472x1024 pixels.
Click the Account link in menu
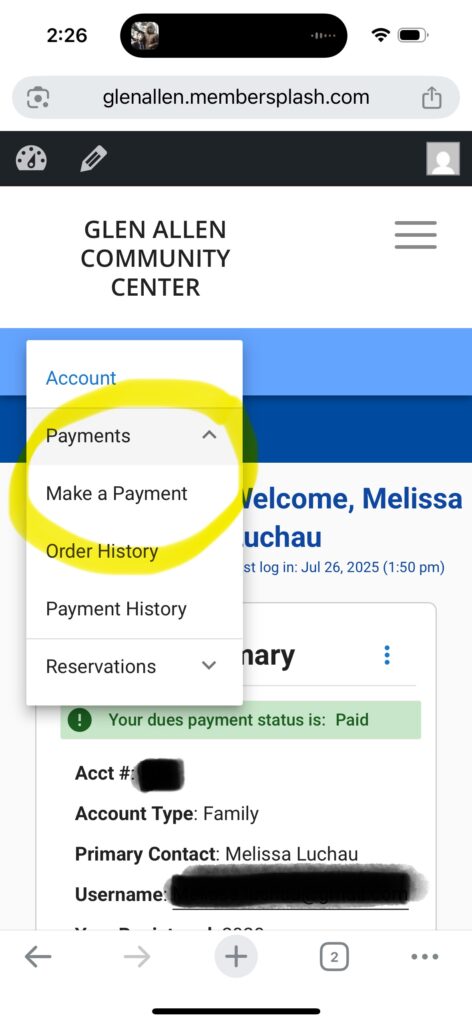(81, 377)
